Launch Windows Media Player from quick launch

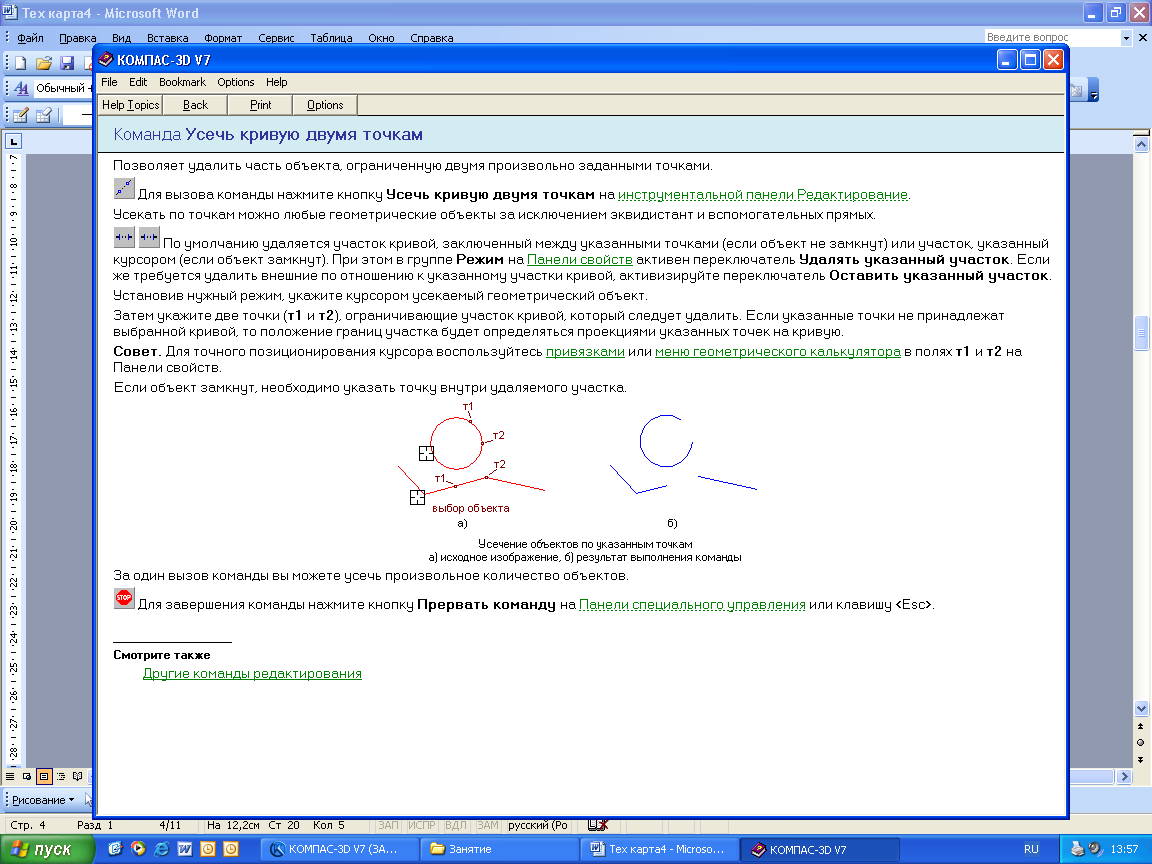[x=138, y=849]
